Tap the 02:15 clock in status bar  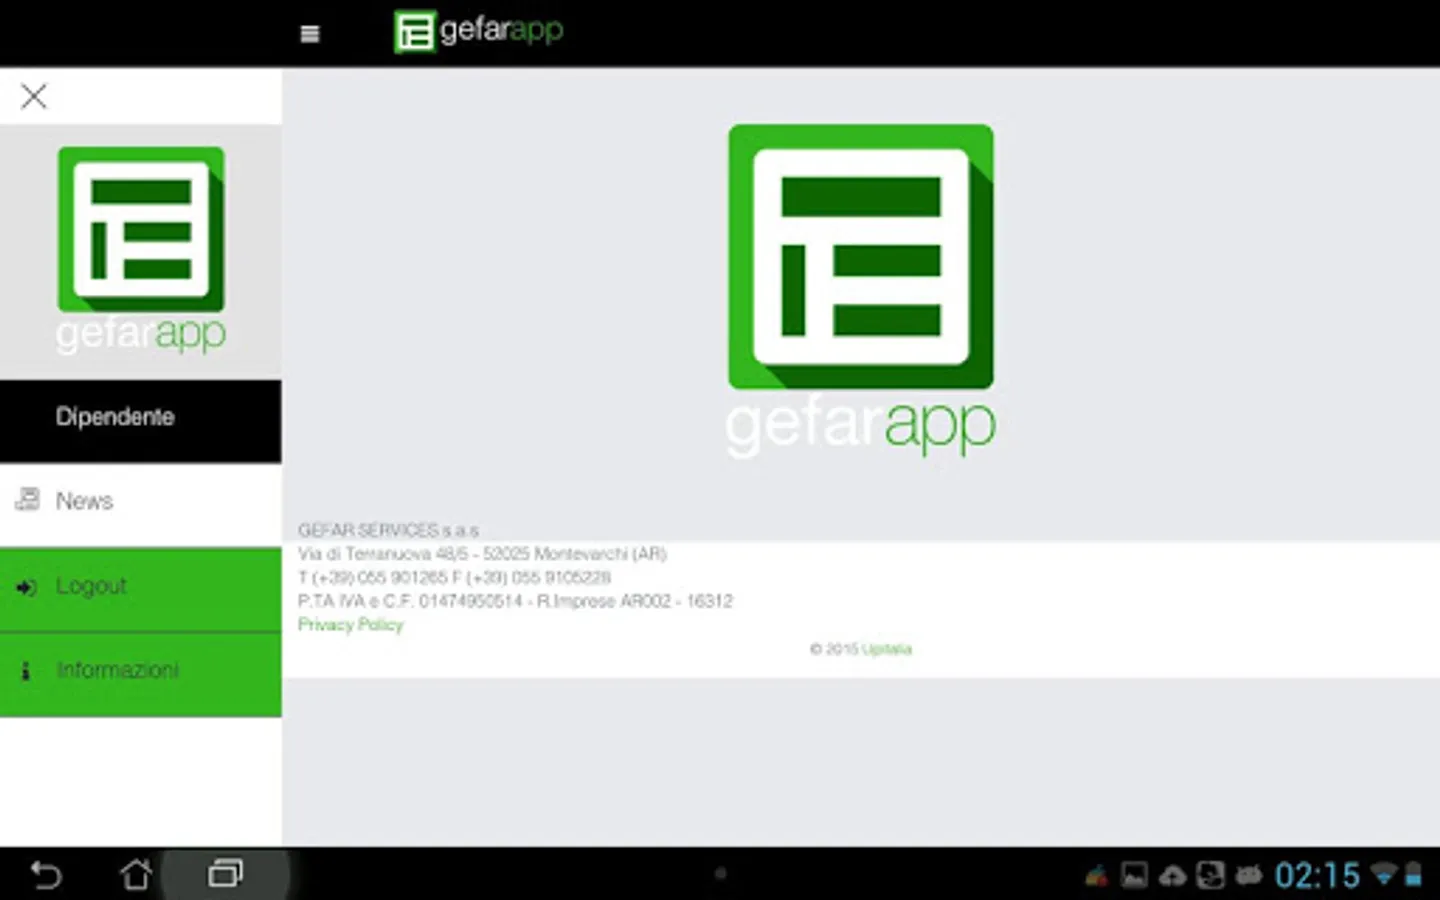[x=1317, y=876]
